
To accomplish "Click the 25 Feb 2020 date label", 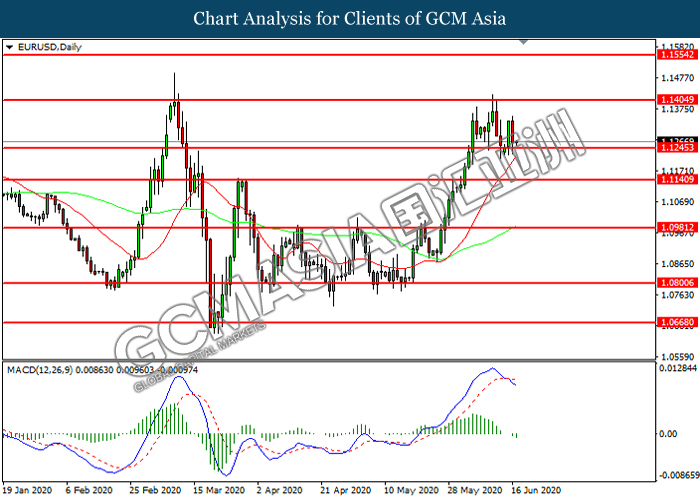I will (x=155, y=490).
